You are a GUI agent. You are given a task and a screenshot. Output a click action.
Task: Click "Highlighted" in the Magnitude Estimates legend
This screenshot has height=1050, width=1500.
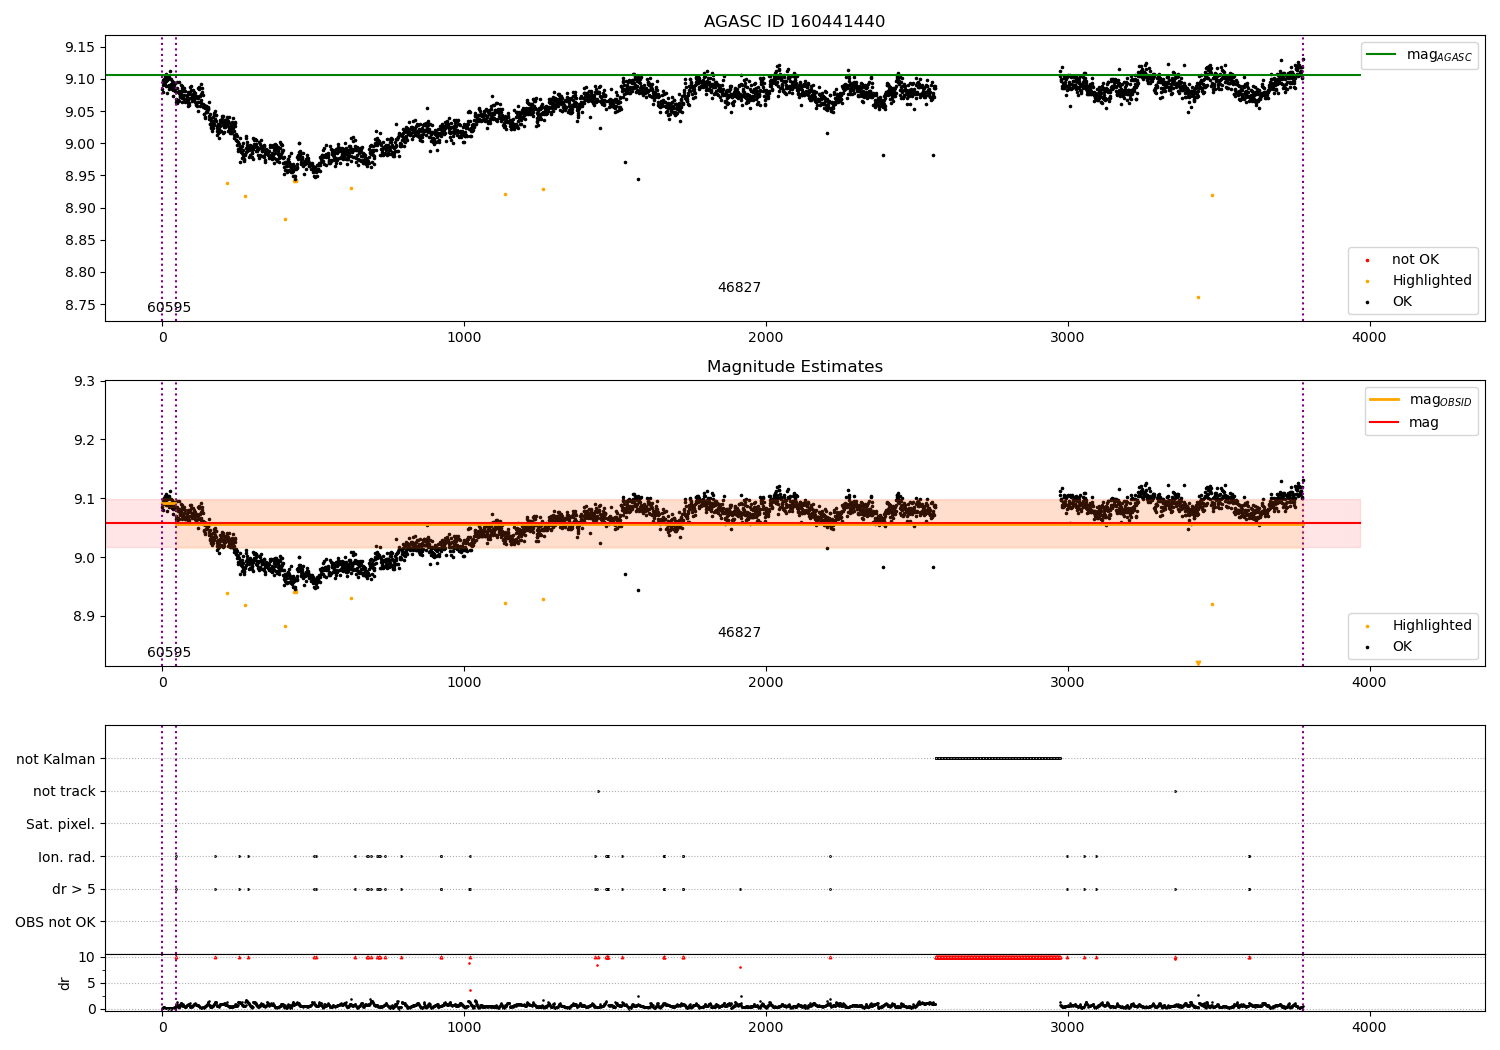pyautogui.click(x=1432, y=626)
